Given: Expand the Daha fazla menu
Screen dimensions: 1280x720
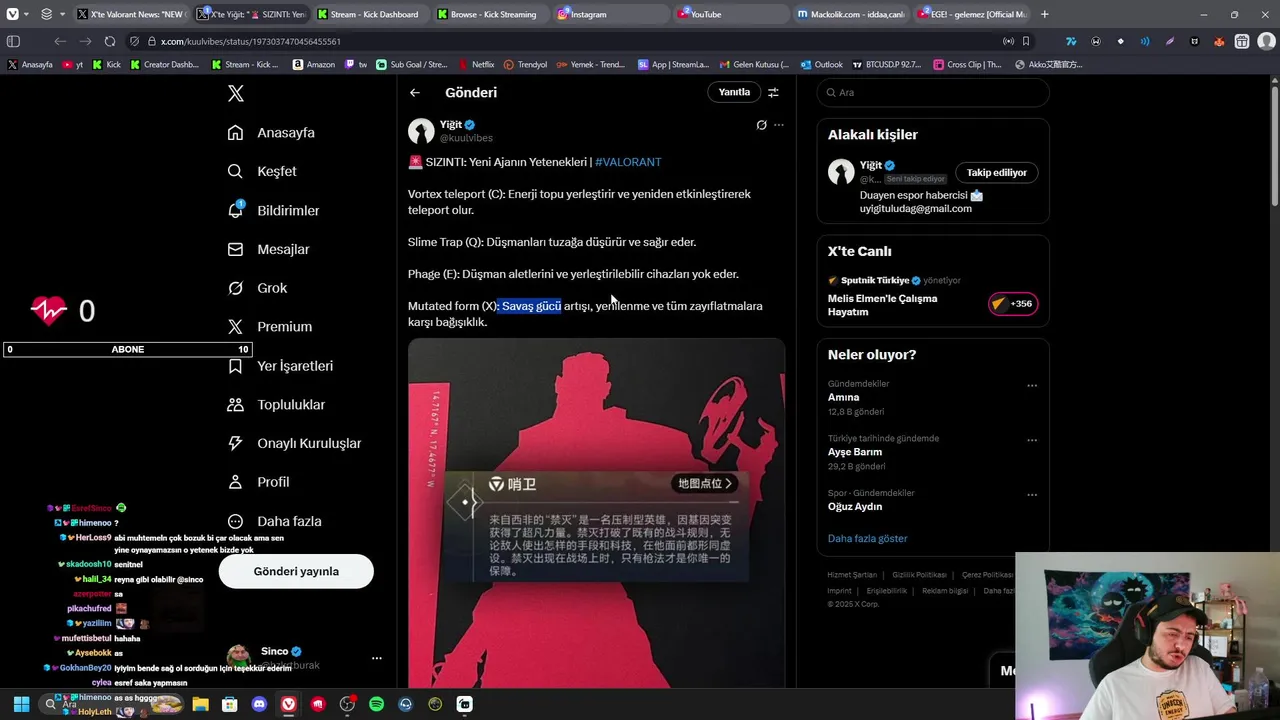Looking at the screenshot, I should tap(274, 521).
